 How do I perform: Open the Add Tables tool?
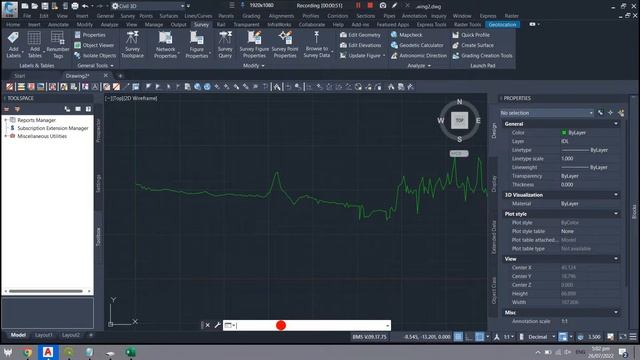pyautogui.click(x=34, y=44)
